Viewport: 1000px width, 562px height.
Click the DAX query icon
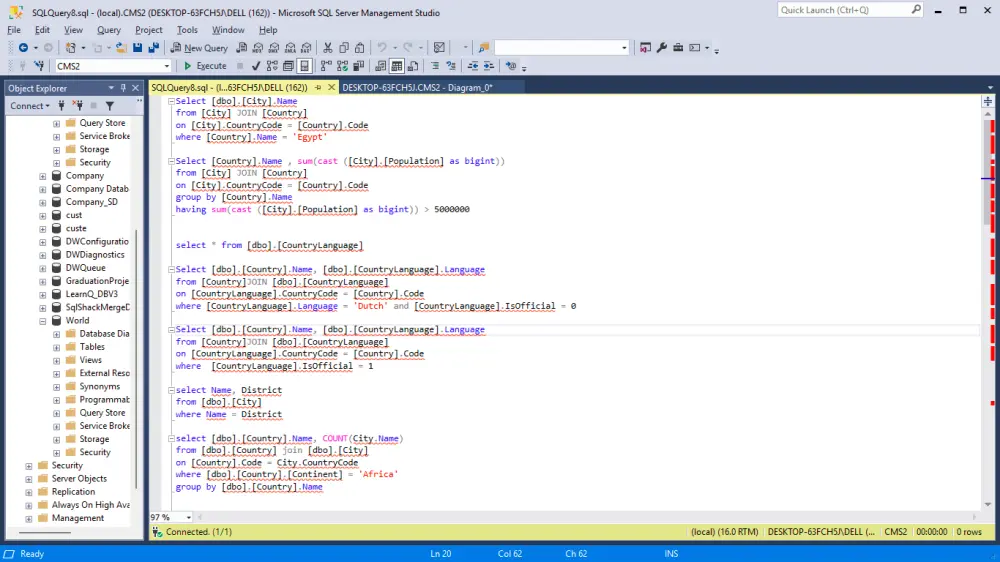(x=306, y=48)
